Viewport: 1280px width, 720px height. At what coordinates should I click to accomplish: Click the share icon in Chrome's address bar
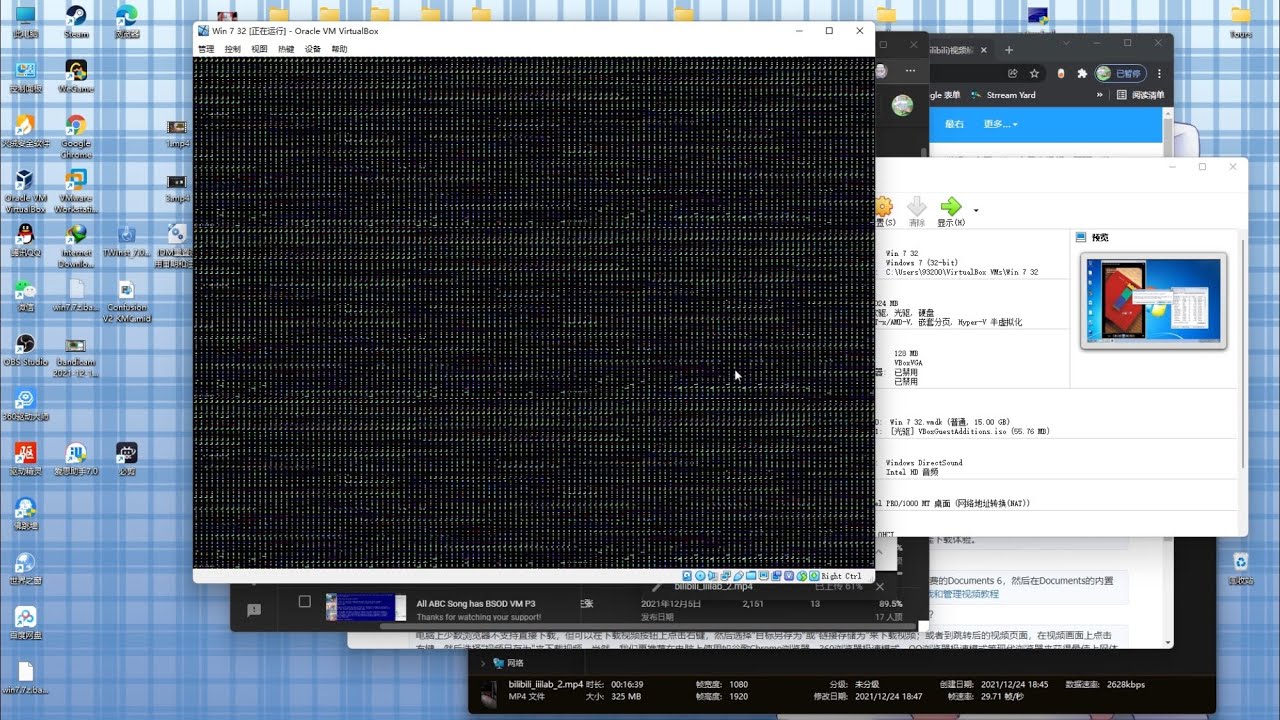coord(1013,73)
